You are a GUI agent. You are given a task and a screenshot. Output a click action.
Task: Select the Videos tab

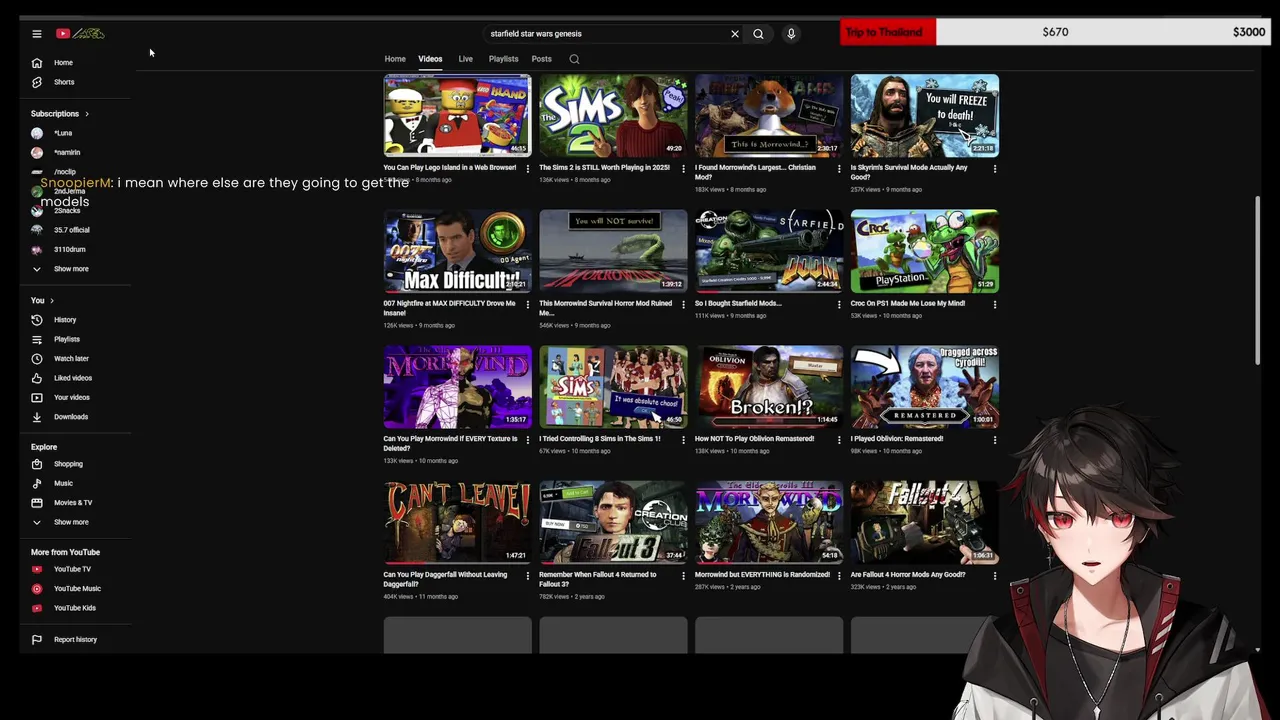pyautogui.click(x=430, y=59)
